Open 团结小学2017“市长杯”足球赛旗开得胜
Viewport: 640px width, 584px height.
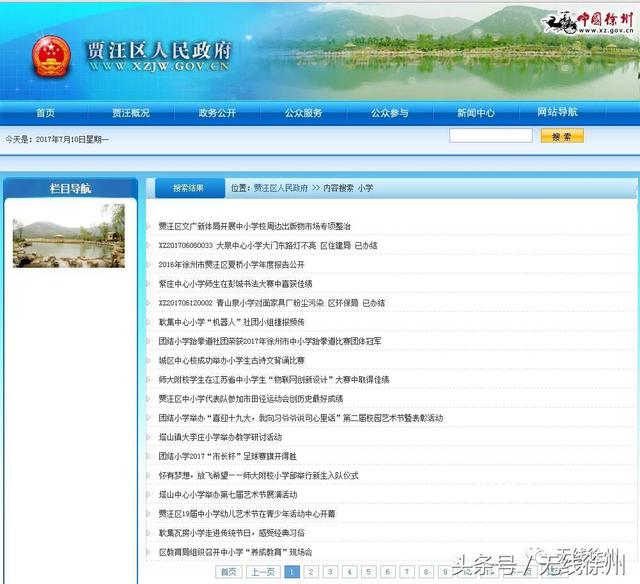[227, 456]
